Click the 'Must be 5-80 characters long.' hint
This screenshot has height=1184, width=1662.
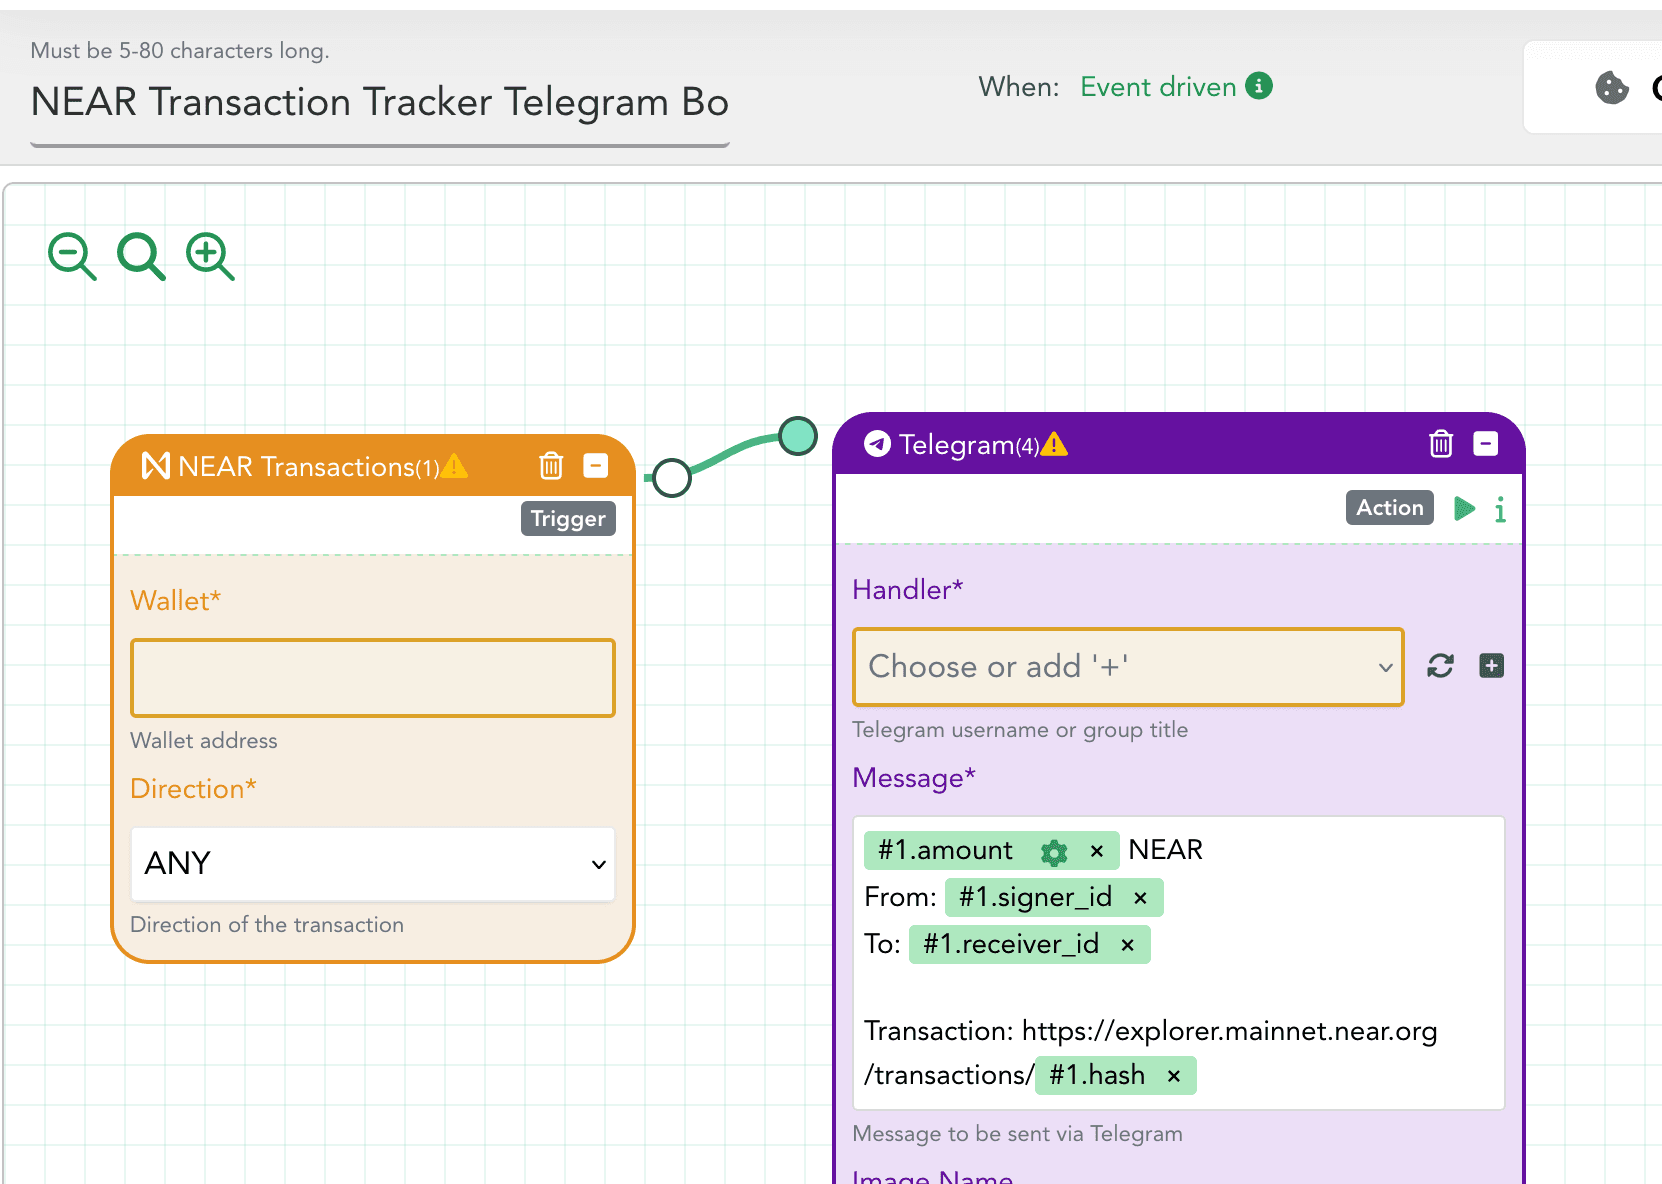pos(180,51)
